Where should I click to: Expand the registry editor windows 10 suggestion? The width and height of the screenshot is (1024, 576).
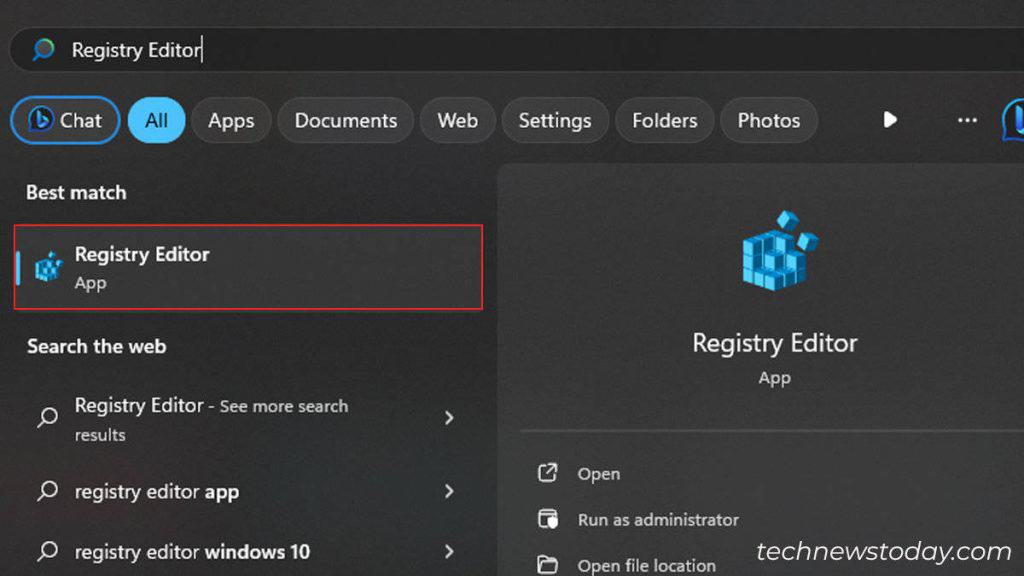[x=450, y=551]
